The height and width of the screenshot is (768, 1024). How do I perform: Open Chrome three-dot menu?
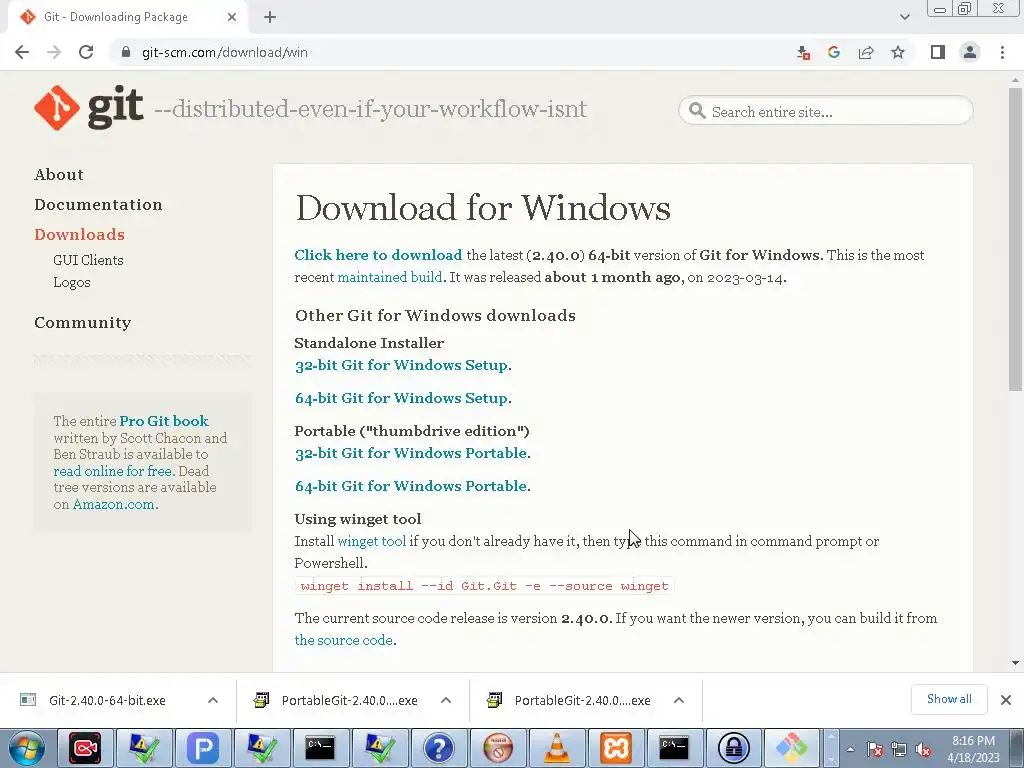coord(1002,52)
